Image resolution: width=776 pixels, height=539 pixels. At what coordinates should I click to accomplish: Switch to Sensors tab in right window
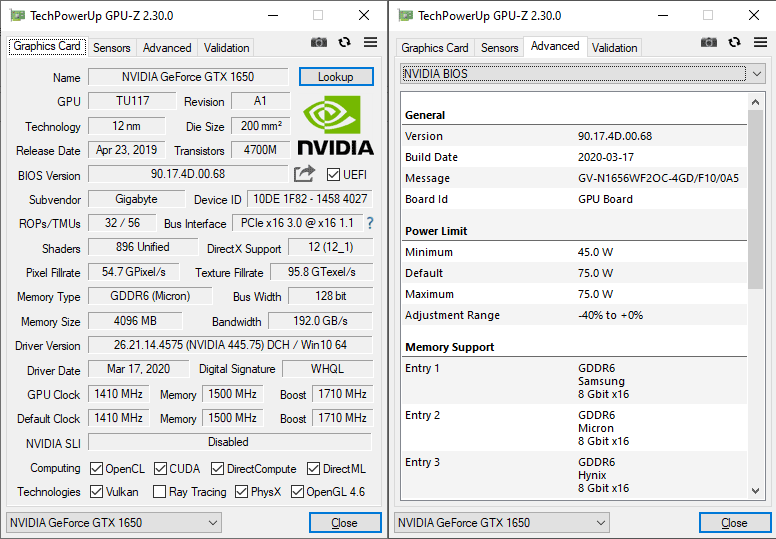(500, 48)
